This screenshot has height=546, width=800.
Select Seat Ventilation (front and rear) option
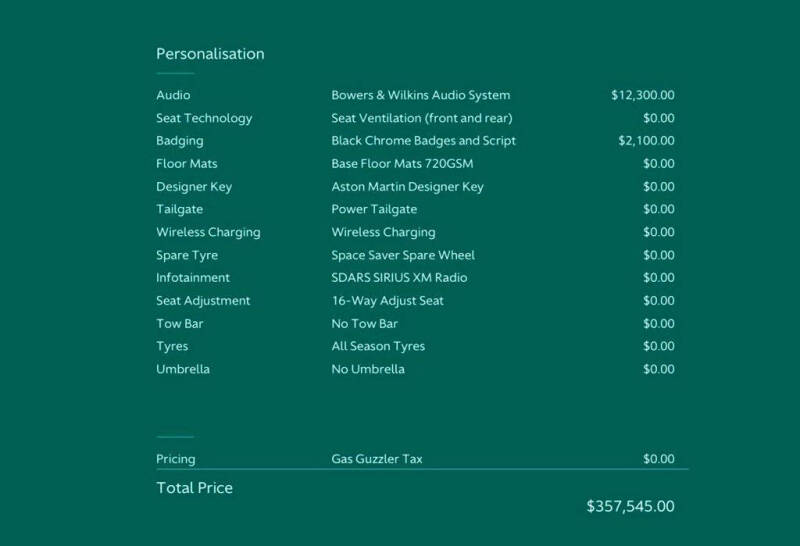[422, 118]
